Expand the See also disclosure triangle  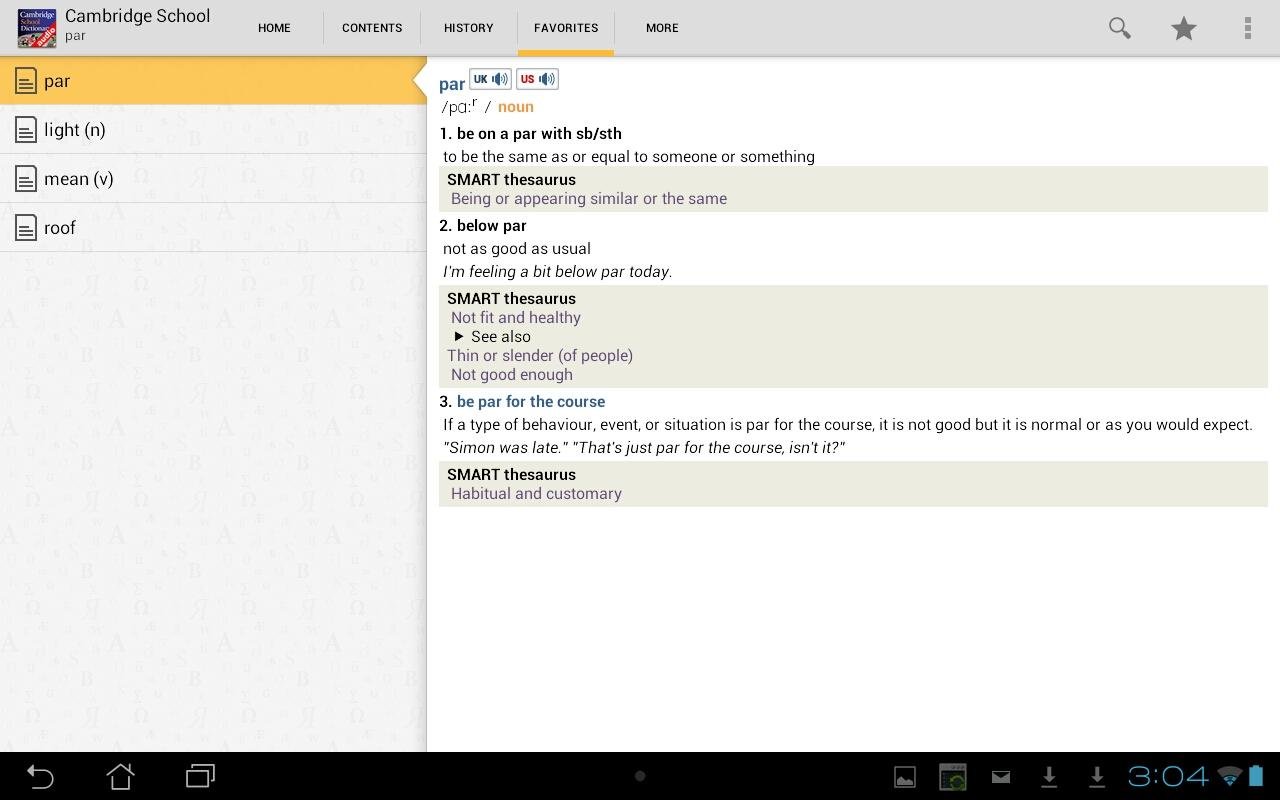(x=459, y=337)
